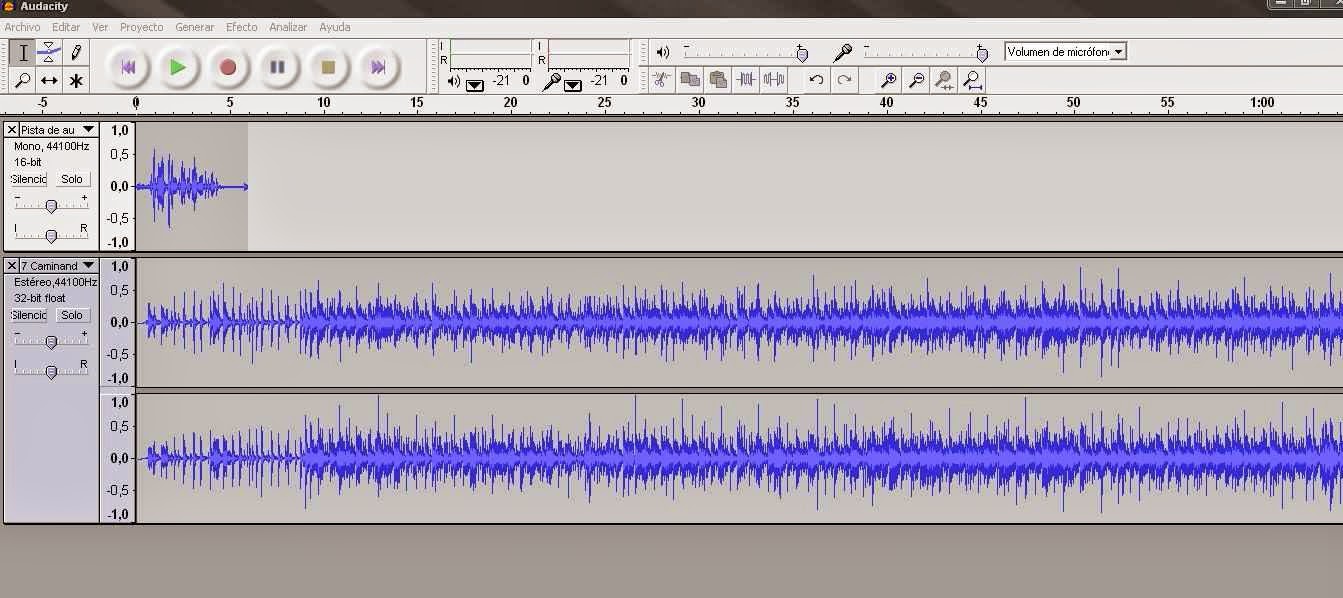Activate the Zoom tool
The width and height of the screenshot is (1343, 598).
coord(22,79)
